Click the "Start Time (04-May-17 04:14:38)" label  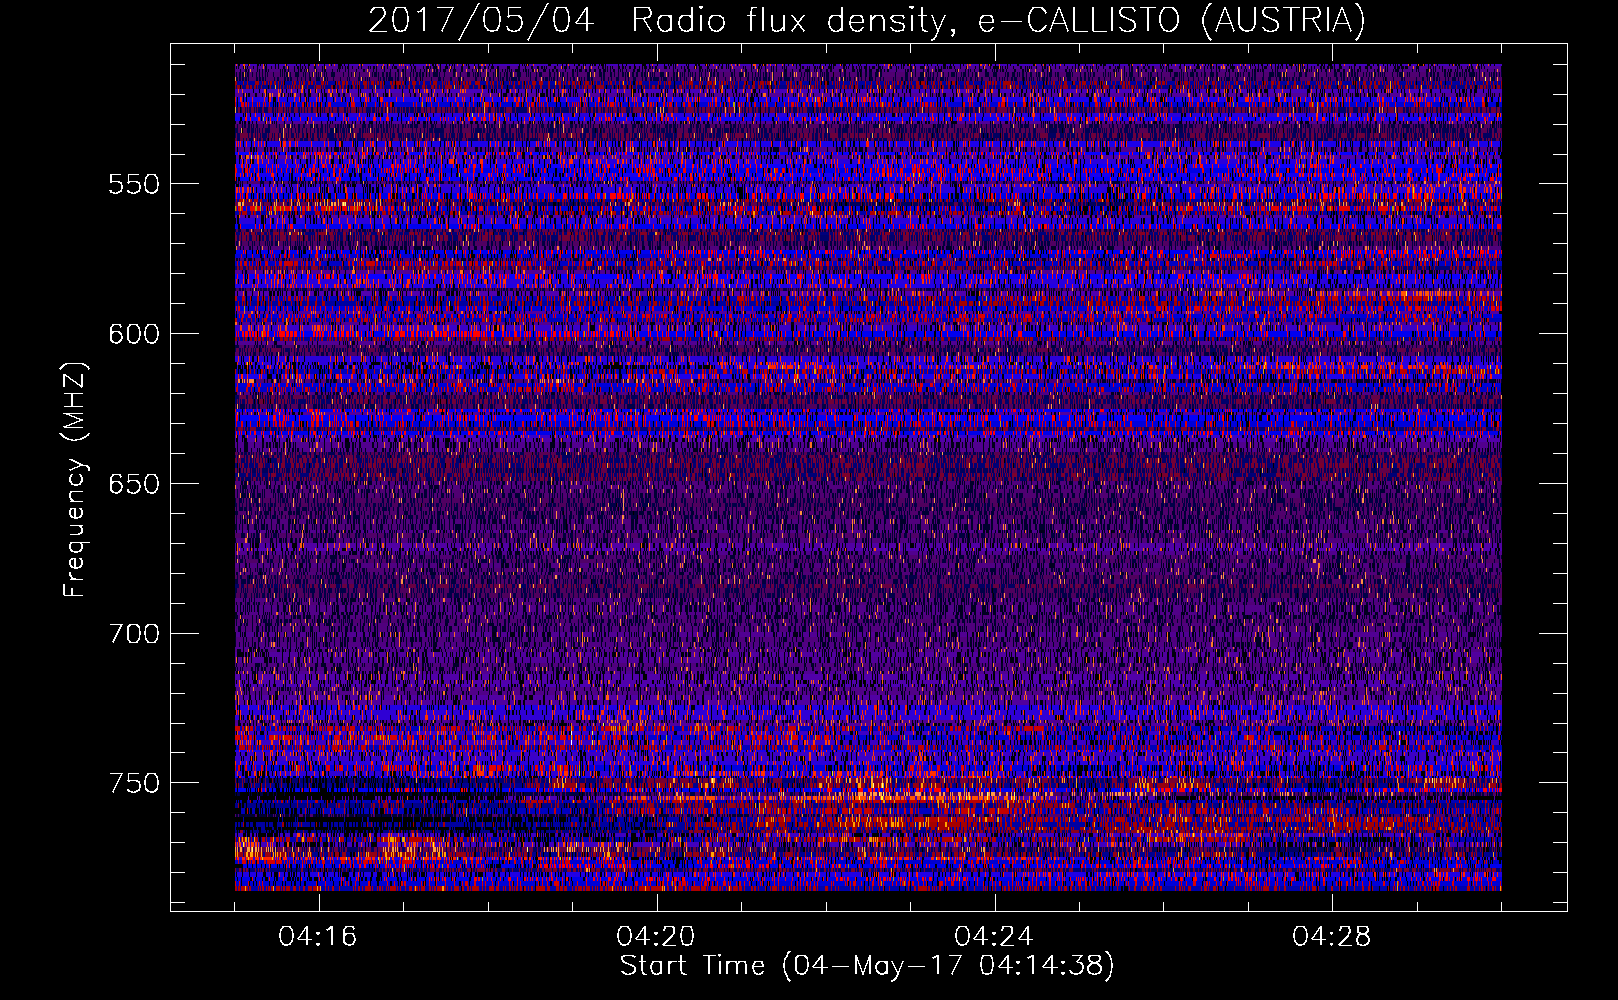click(866, 966)
